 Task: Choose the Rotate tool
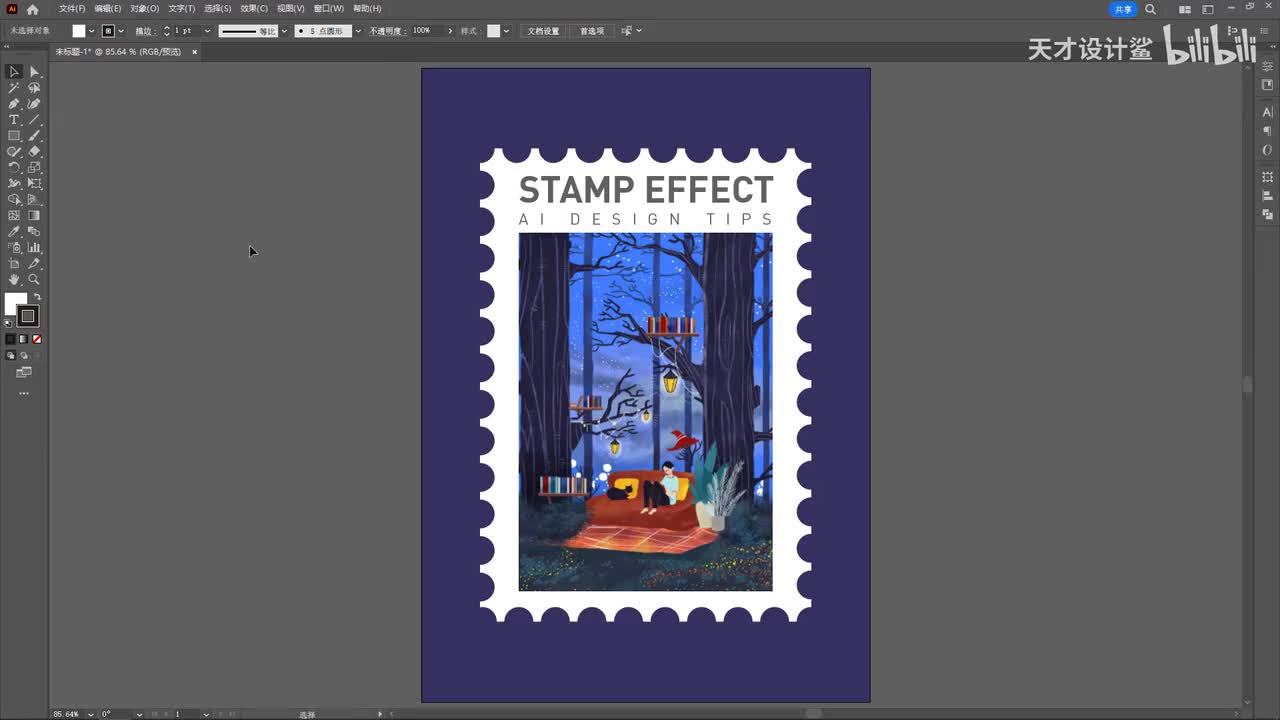click(14, 168)
